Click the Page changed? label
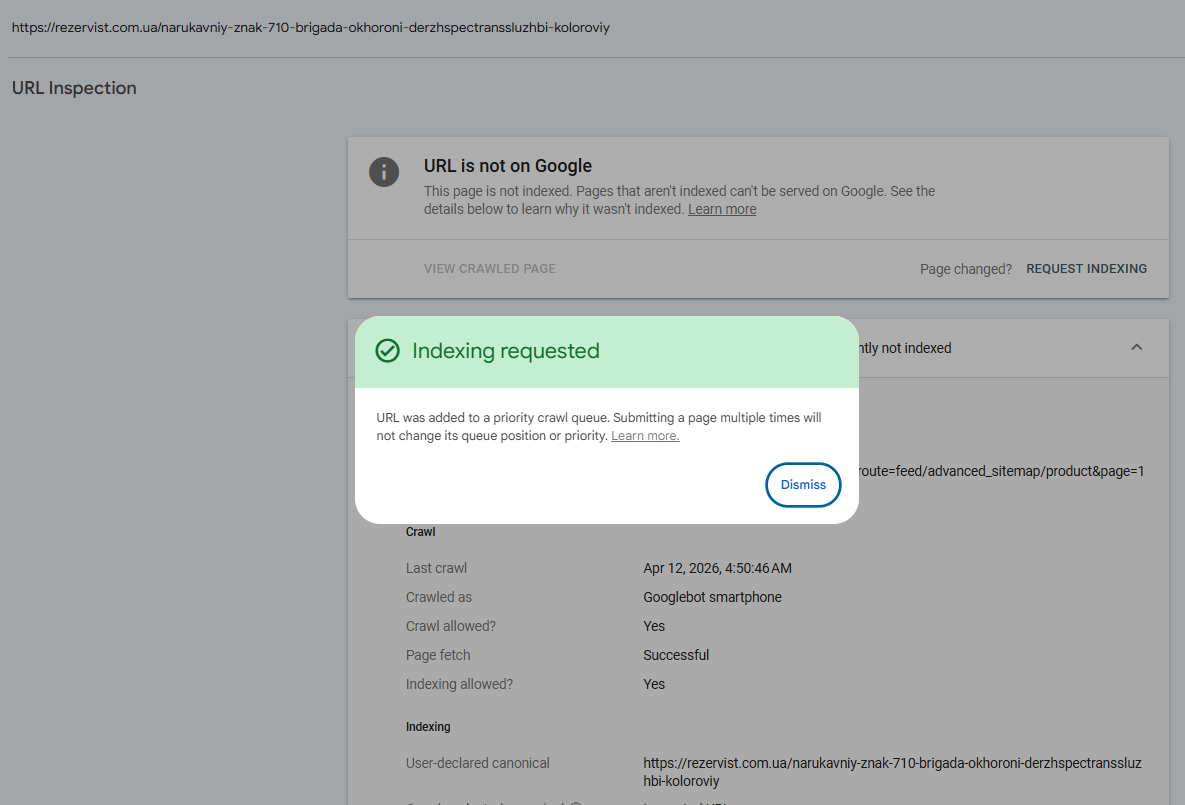Screen dimensions: 1185x805 pyautogui.click(x=966, y=269)
